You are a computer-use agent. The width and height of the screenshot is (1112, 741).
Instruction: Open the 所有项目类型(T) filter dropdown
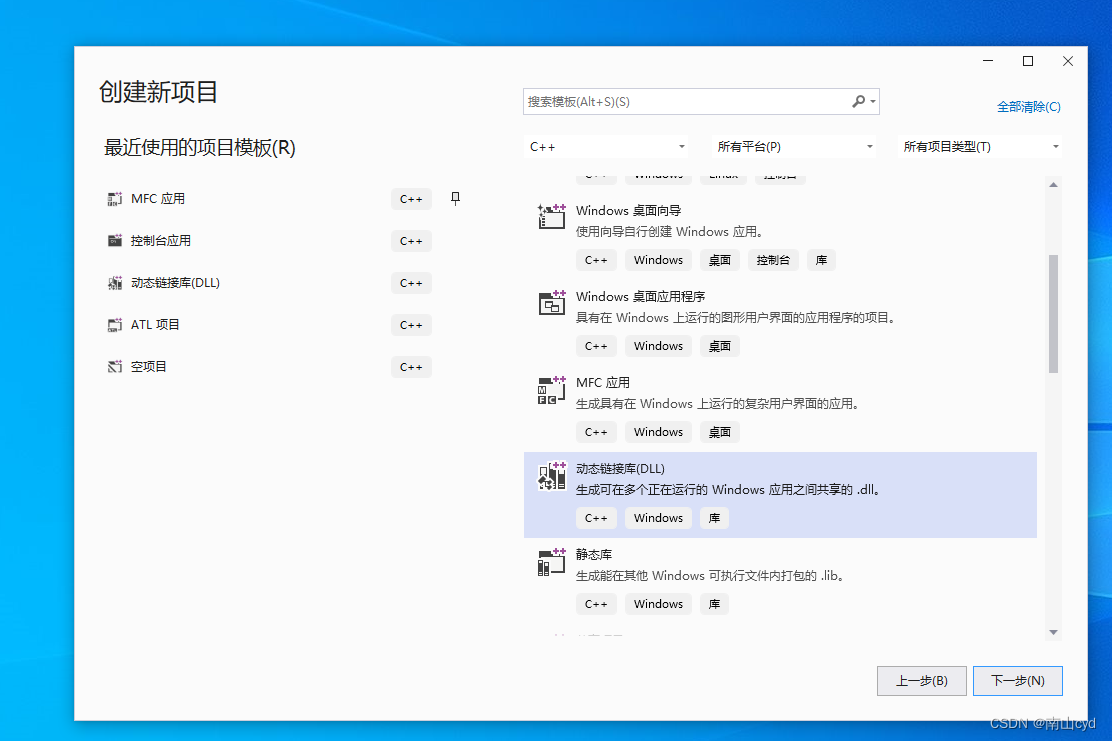(979, 147)
